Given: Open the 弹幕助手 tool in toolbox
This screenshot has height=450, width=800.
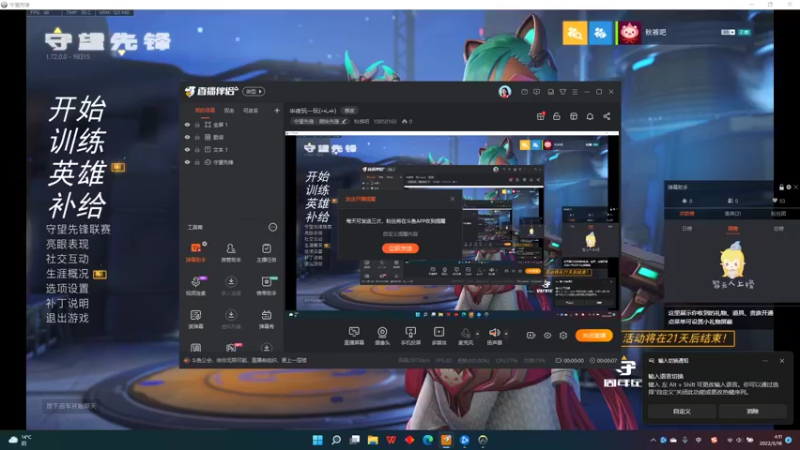Looking at the screenshot, I should (x=196, y=252).
